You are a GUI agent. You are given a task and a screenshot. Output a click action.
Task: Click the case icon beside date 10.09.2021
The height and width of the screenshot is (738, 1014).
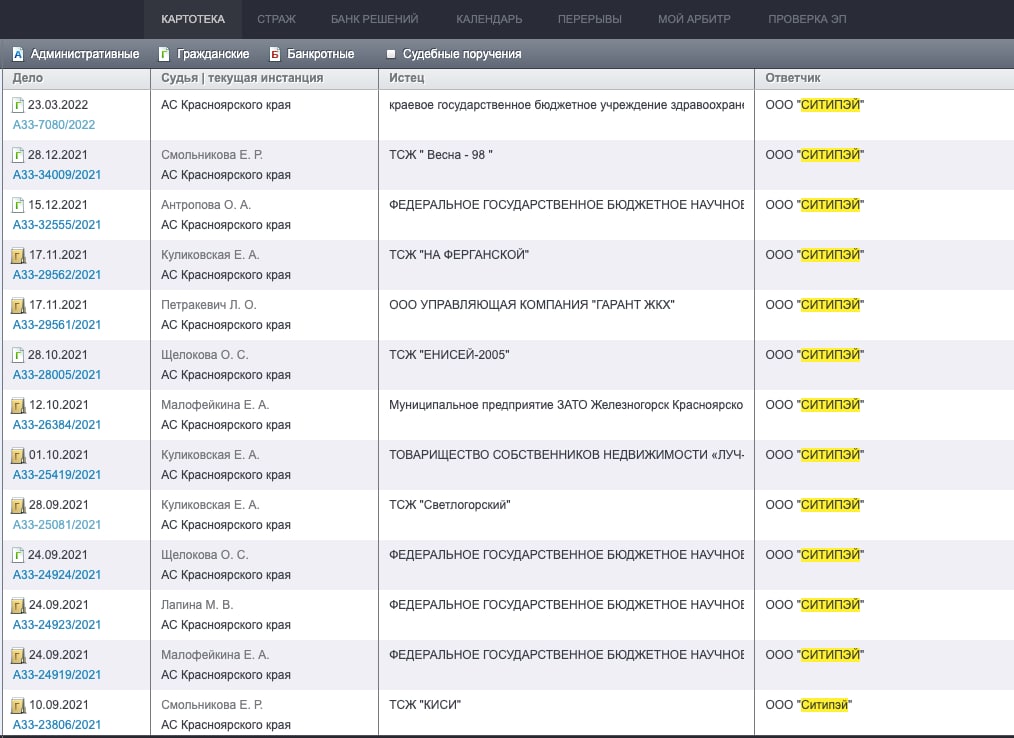(18, 705)
